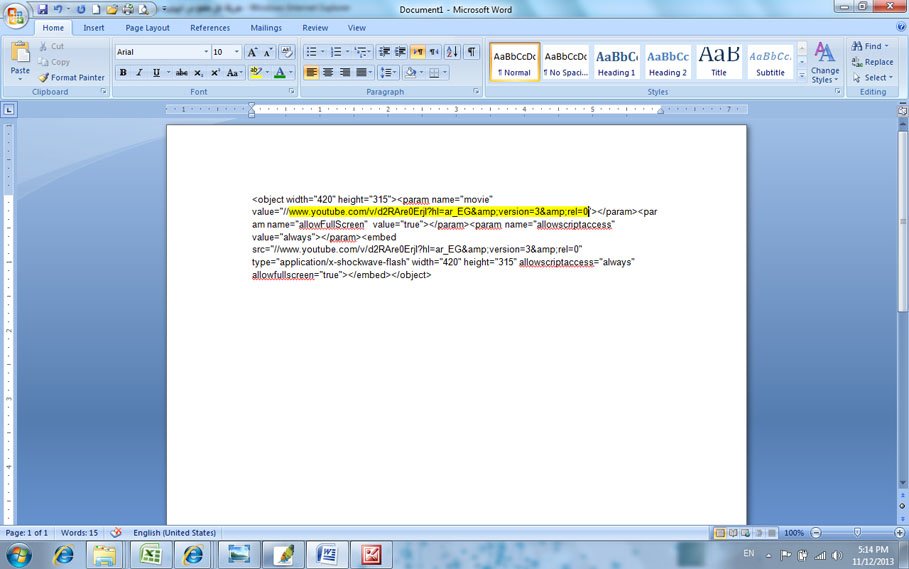Set right-to-left text direction

click(434, 52)
